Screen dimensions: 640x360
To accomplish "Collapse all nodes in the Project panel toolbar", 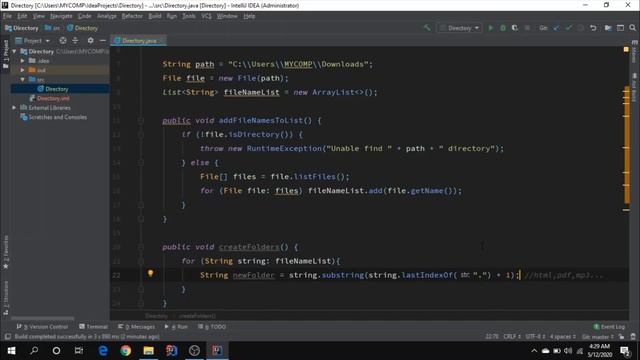I will [x=75, y=40].
